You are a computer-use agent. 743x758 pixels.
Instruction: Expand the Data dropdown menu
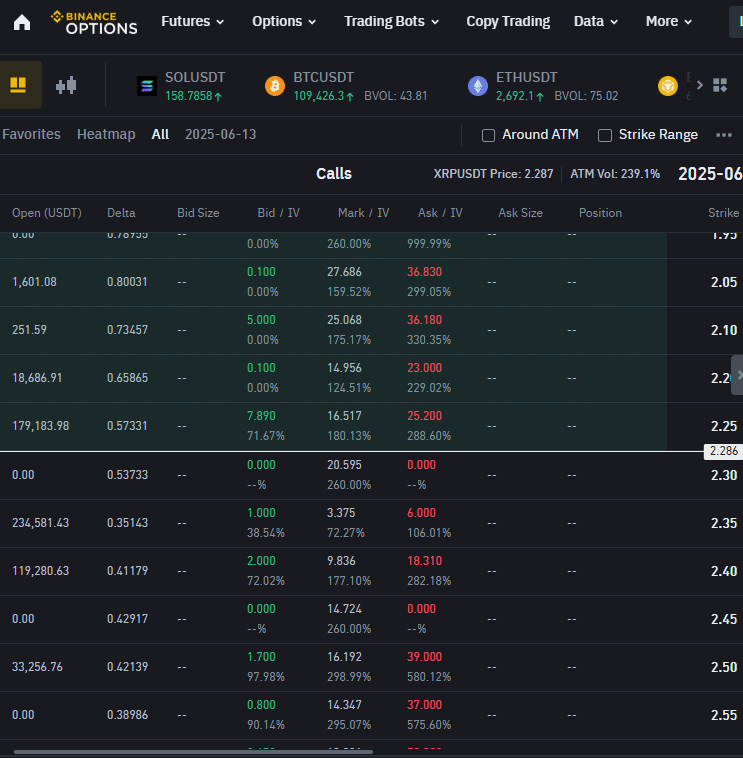point(596,21)
